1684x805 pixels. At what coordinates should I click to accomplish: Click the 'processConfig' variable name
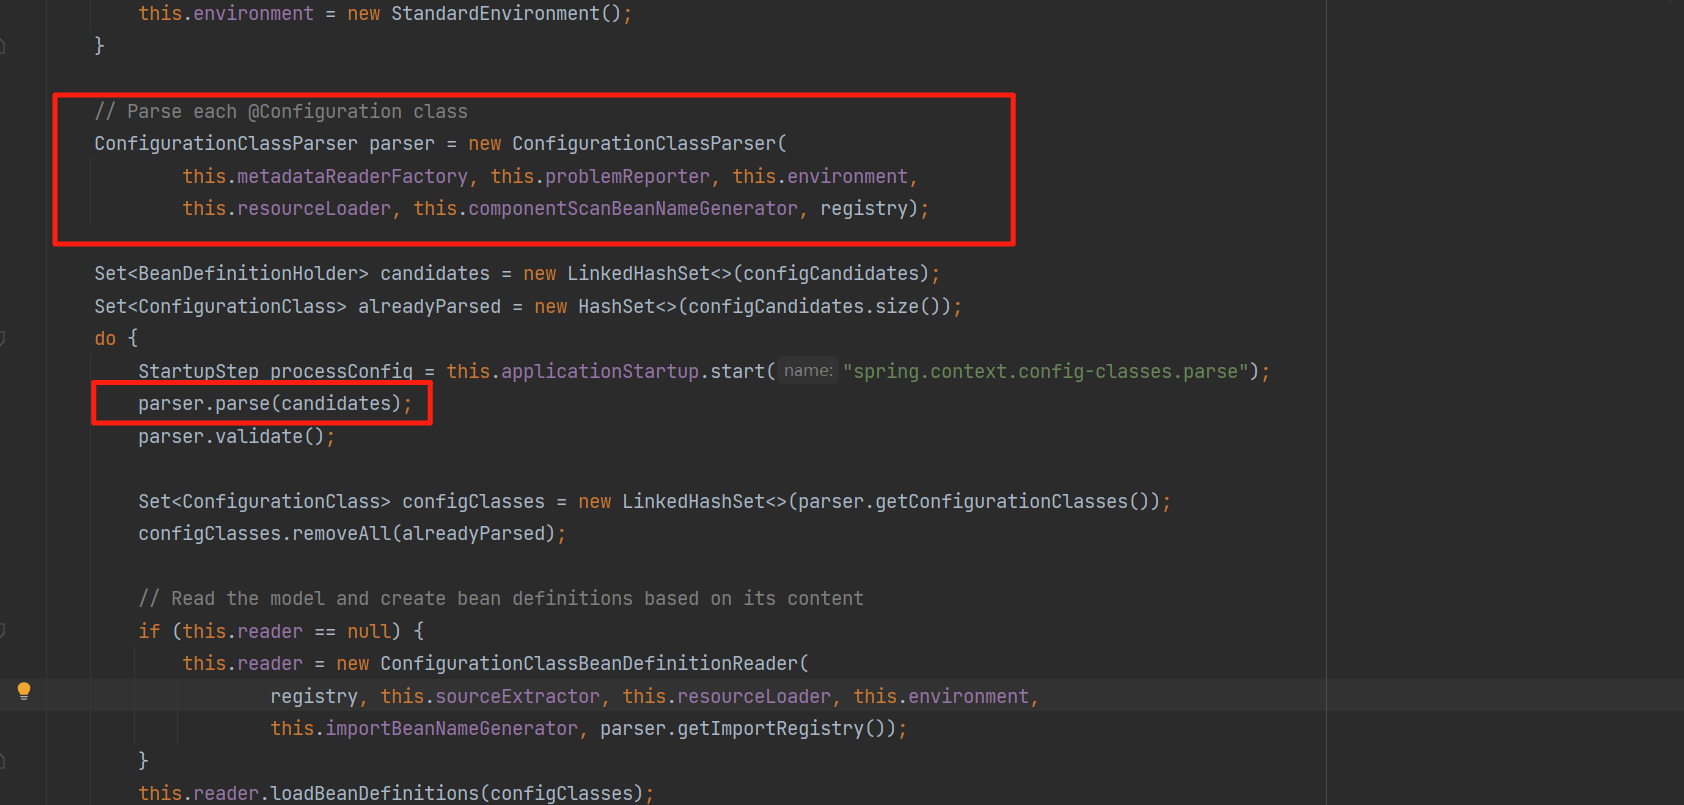[x=341, y=372]
